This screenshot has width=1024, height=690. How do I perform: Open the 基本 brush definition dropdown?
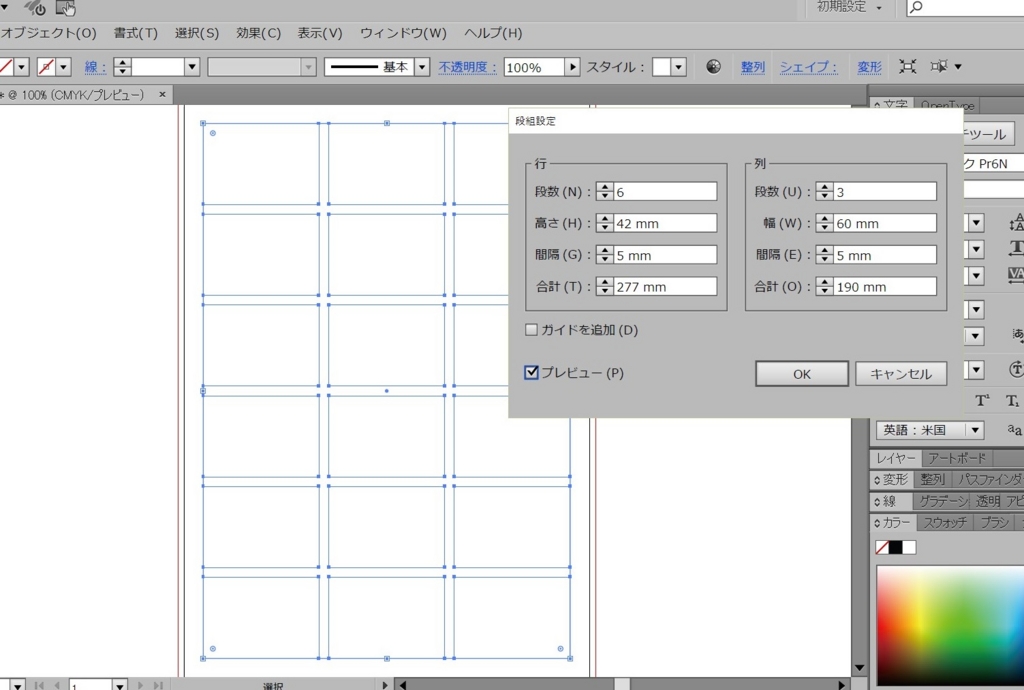coord(421,67)
